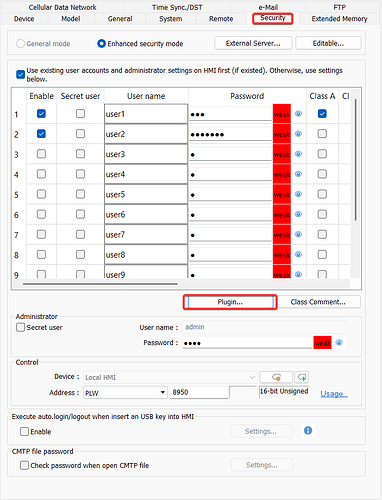Enable user3 account checkbox

point(41,154)
